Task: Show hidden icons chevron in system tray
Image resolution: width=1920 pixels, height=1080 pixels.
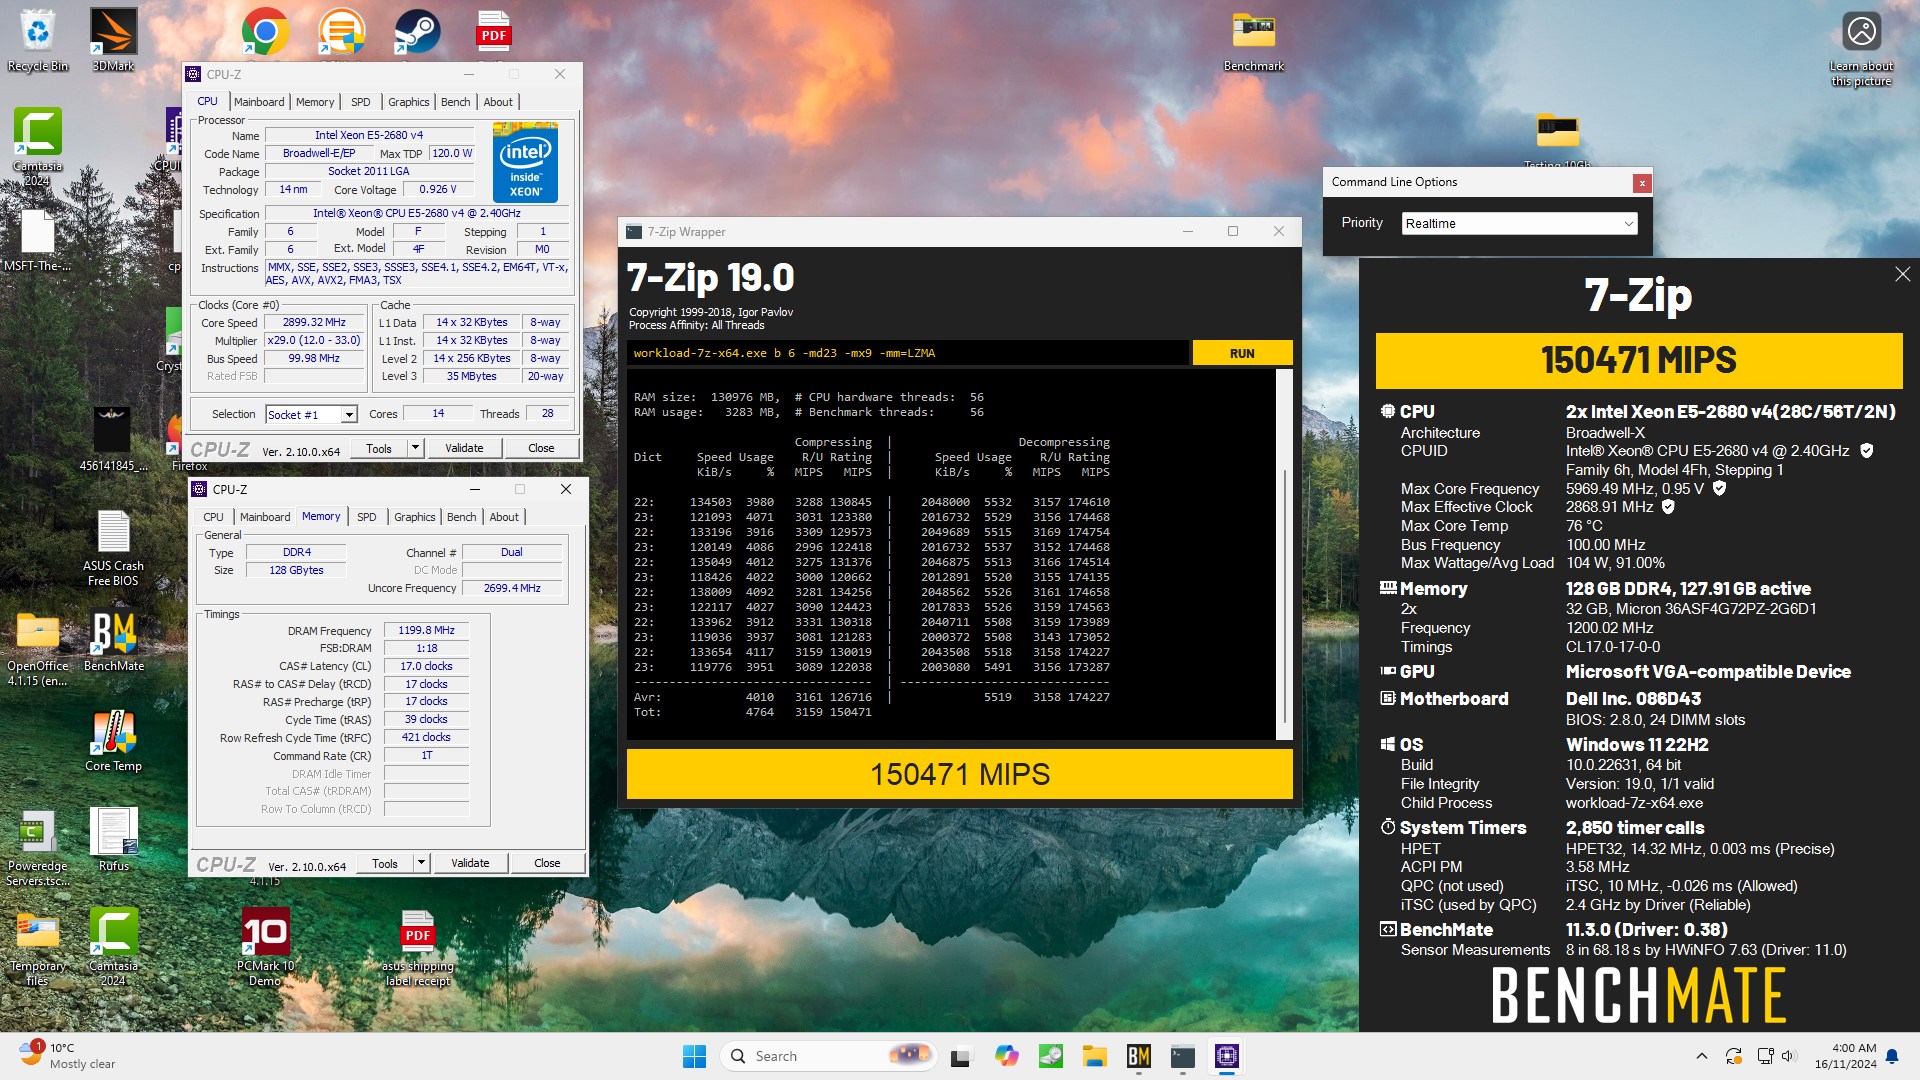Action: (1701, 1056)
